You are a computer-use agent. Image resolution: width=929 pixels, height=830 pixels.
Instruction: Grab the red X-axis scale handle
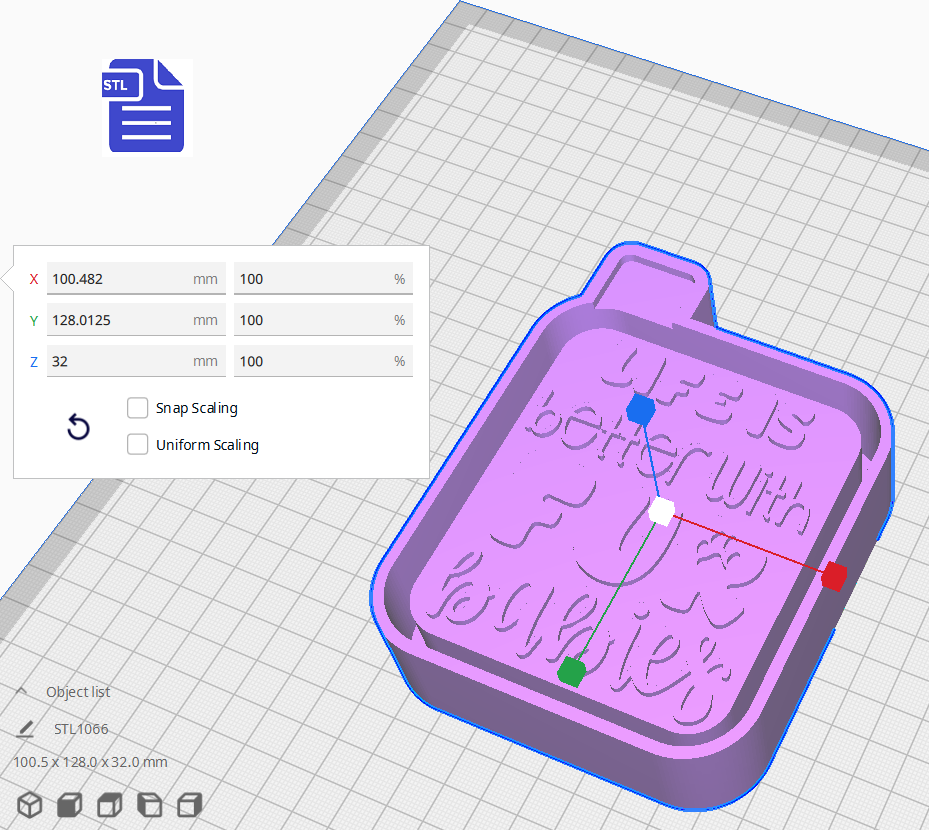point(833,576)
